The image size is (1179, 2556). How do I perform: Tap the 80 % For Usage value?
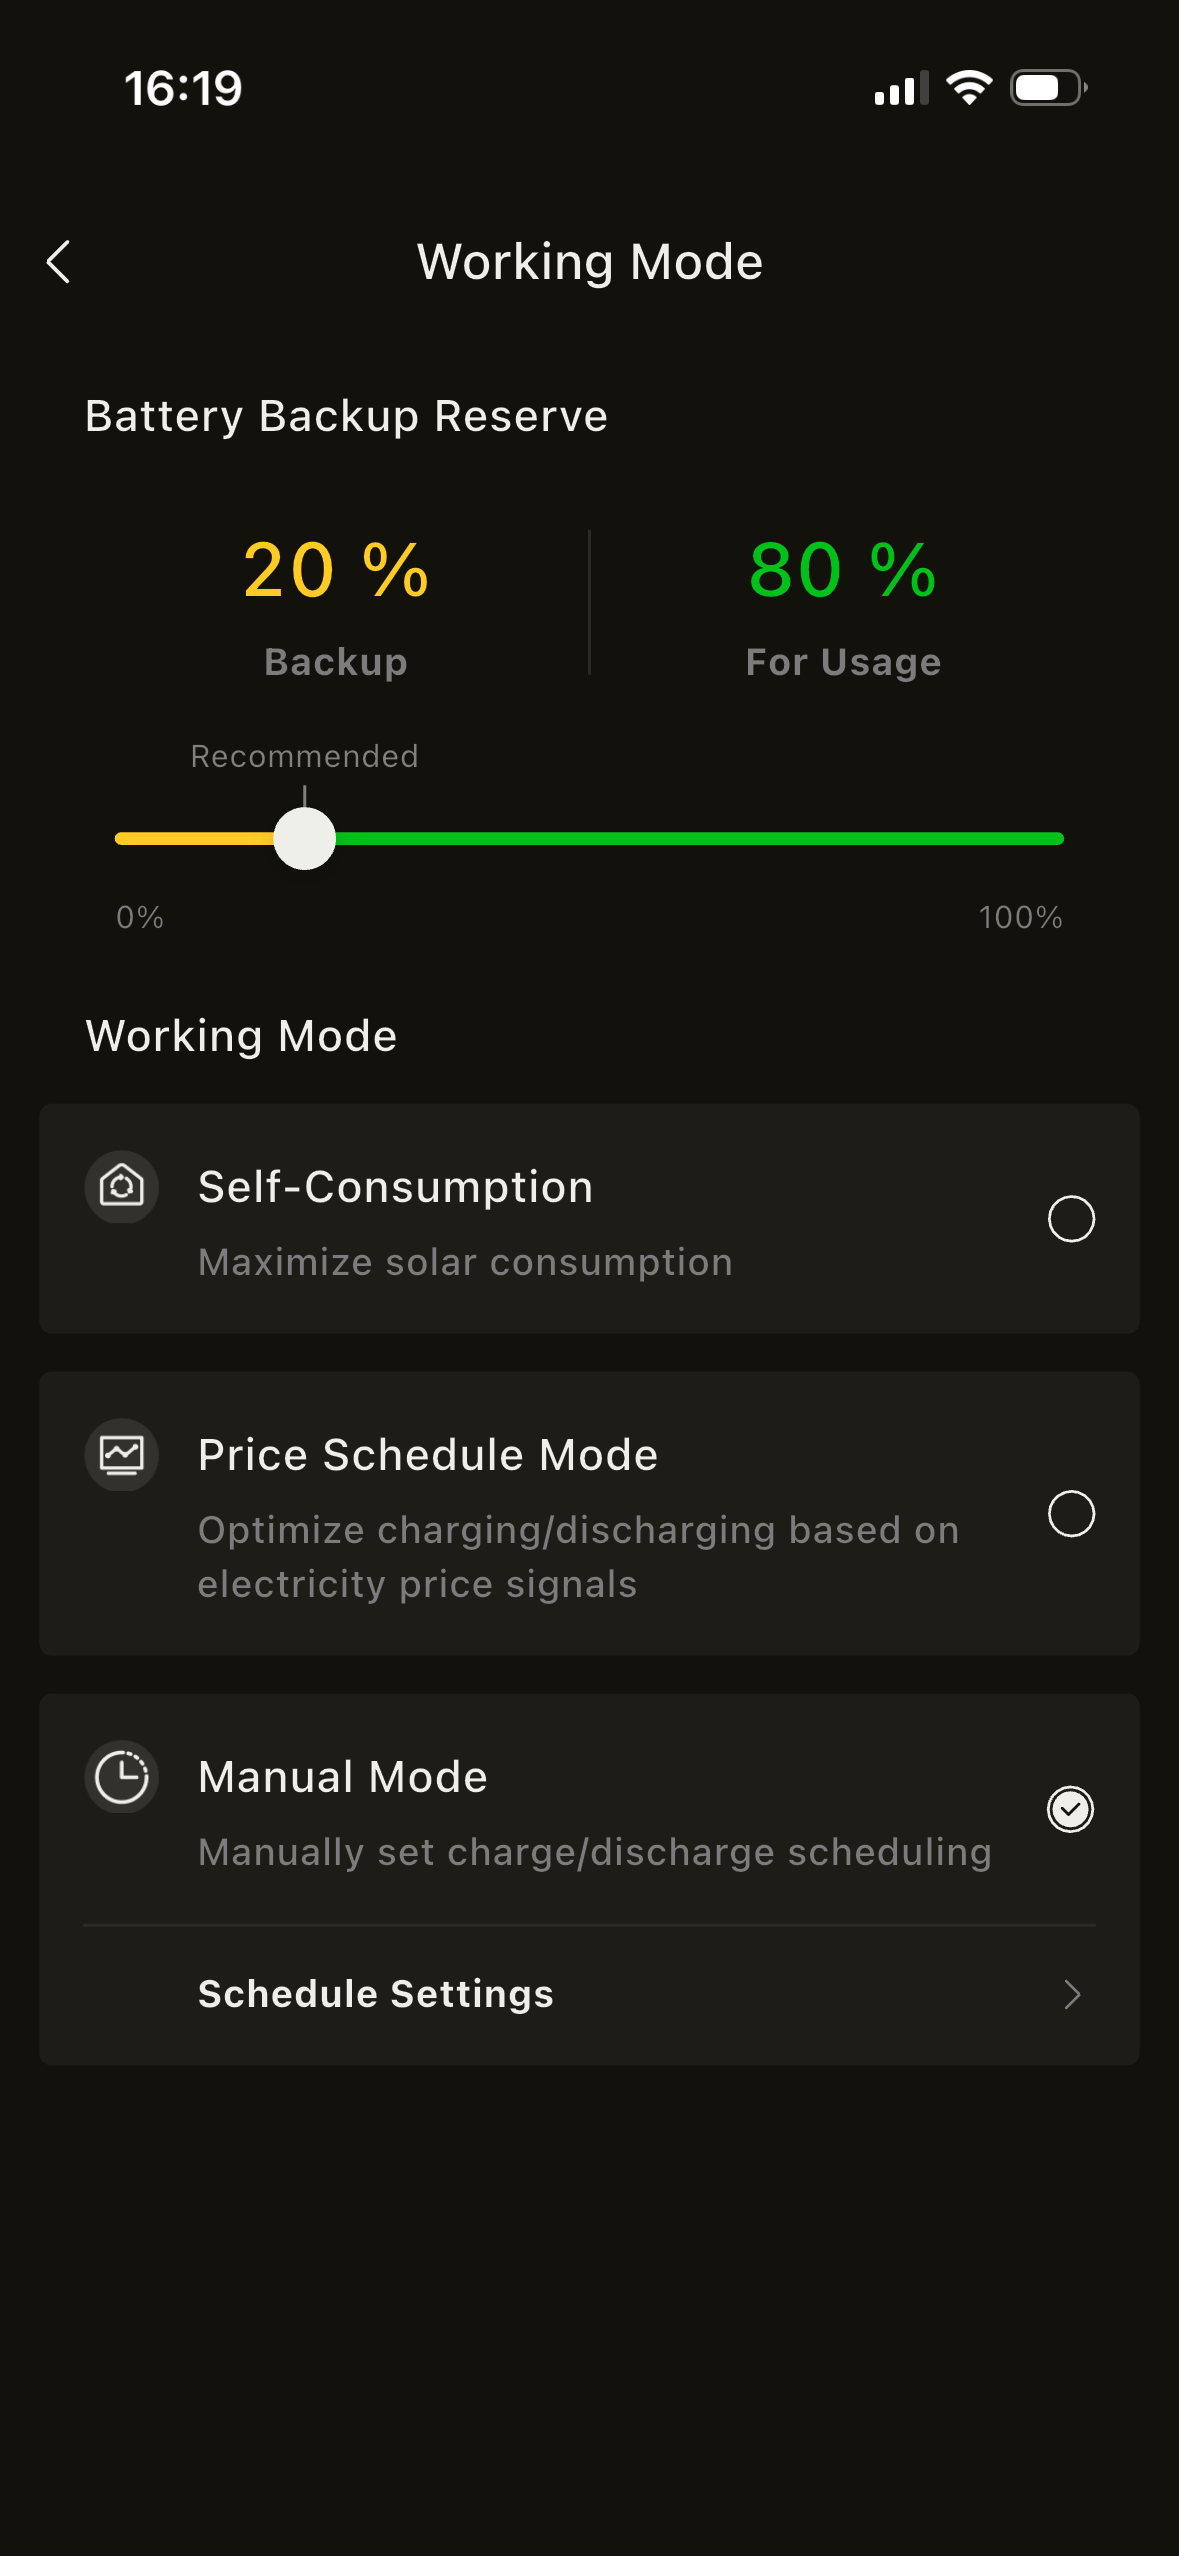coord(843,570)
